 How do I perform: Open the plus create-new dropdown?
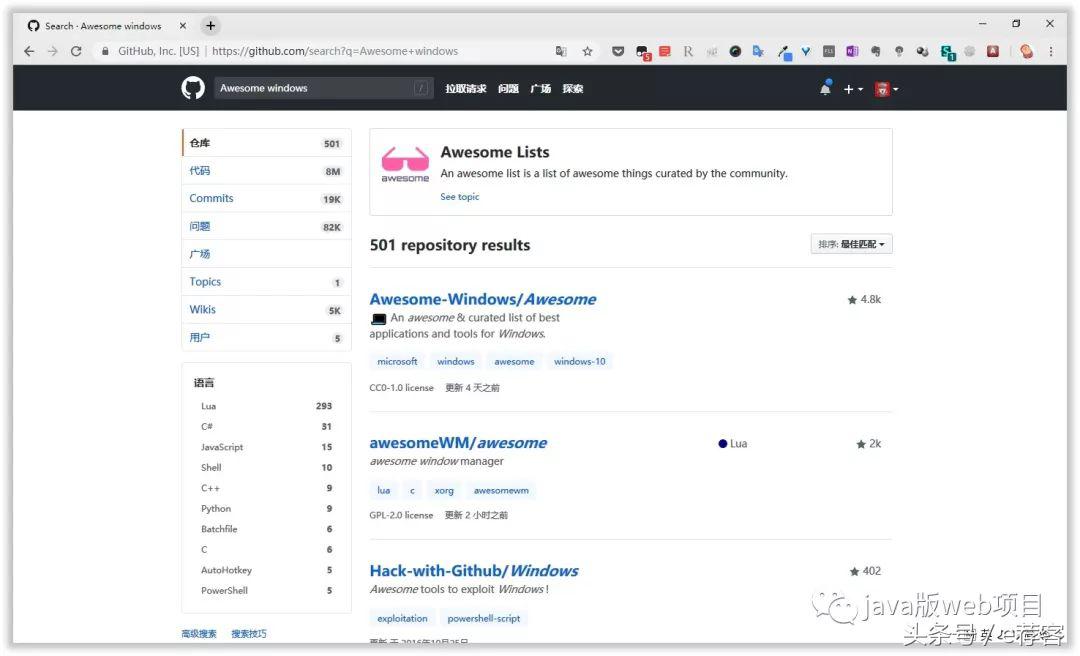click(853, 89)
